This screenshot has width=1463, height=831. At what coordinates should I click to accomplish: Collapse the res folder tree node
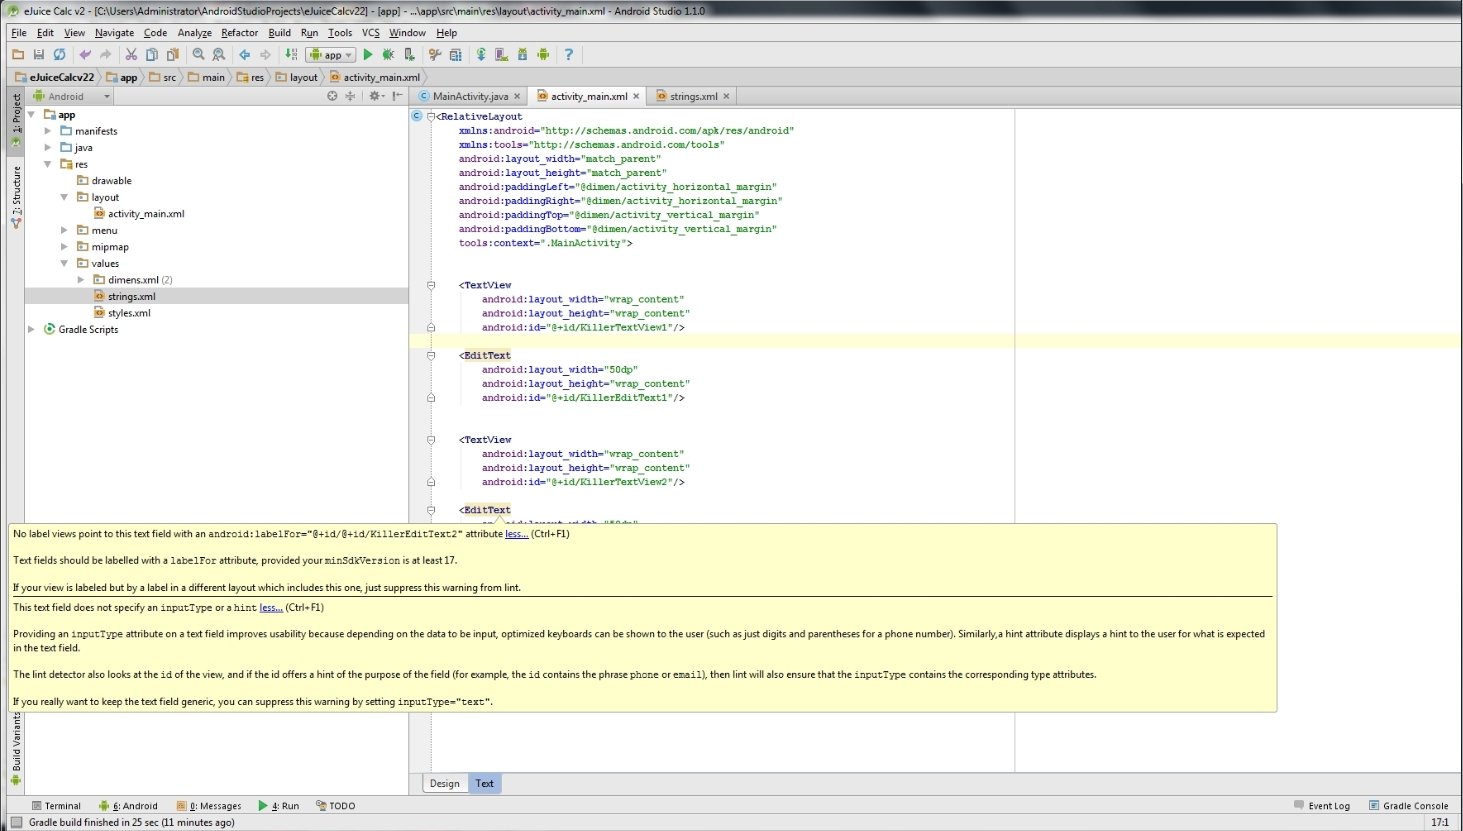pyautogui.click(x=48, y=164)
